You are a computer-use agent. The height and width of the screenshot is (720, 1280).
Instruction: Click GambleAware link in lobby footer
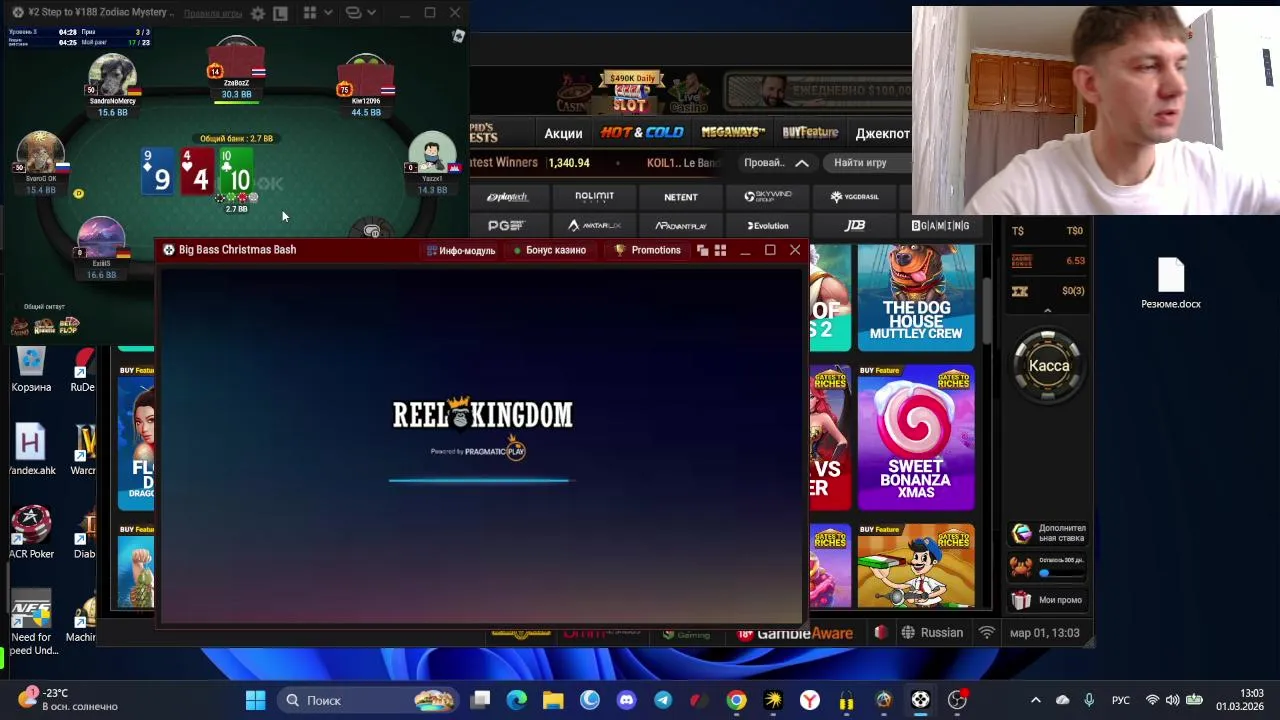pos(795,633)
